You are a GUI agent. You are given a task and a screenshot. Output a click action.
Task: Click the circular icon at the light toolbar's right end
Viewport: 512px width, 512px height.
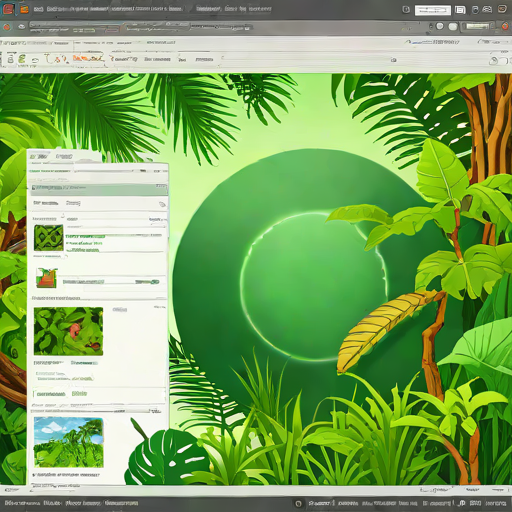pos(494,61)
